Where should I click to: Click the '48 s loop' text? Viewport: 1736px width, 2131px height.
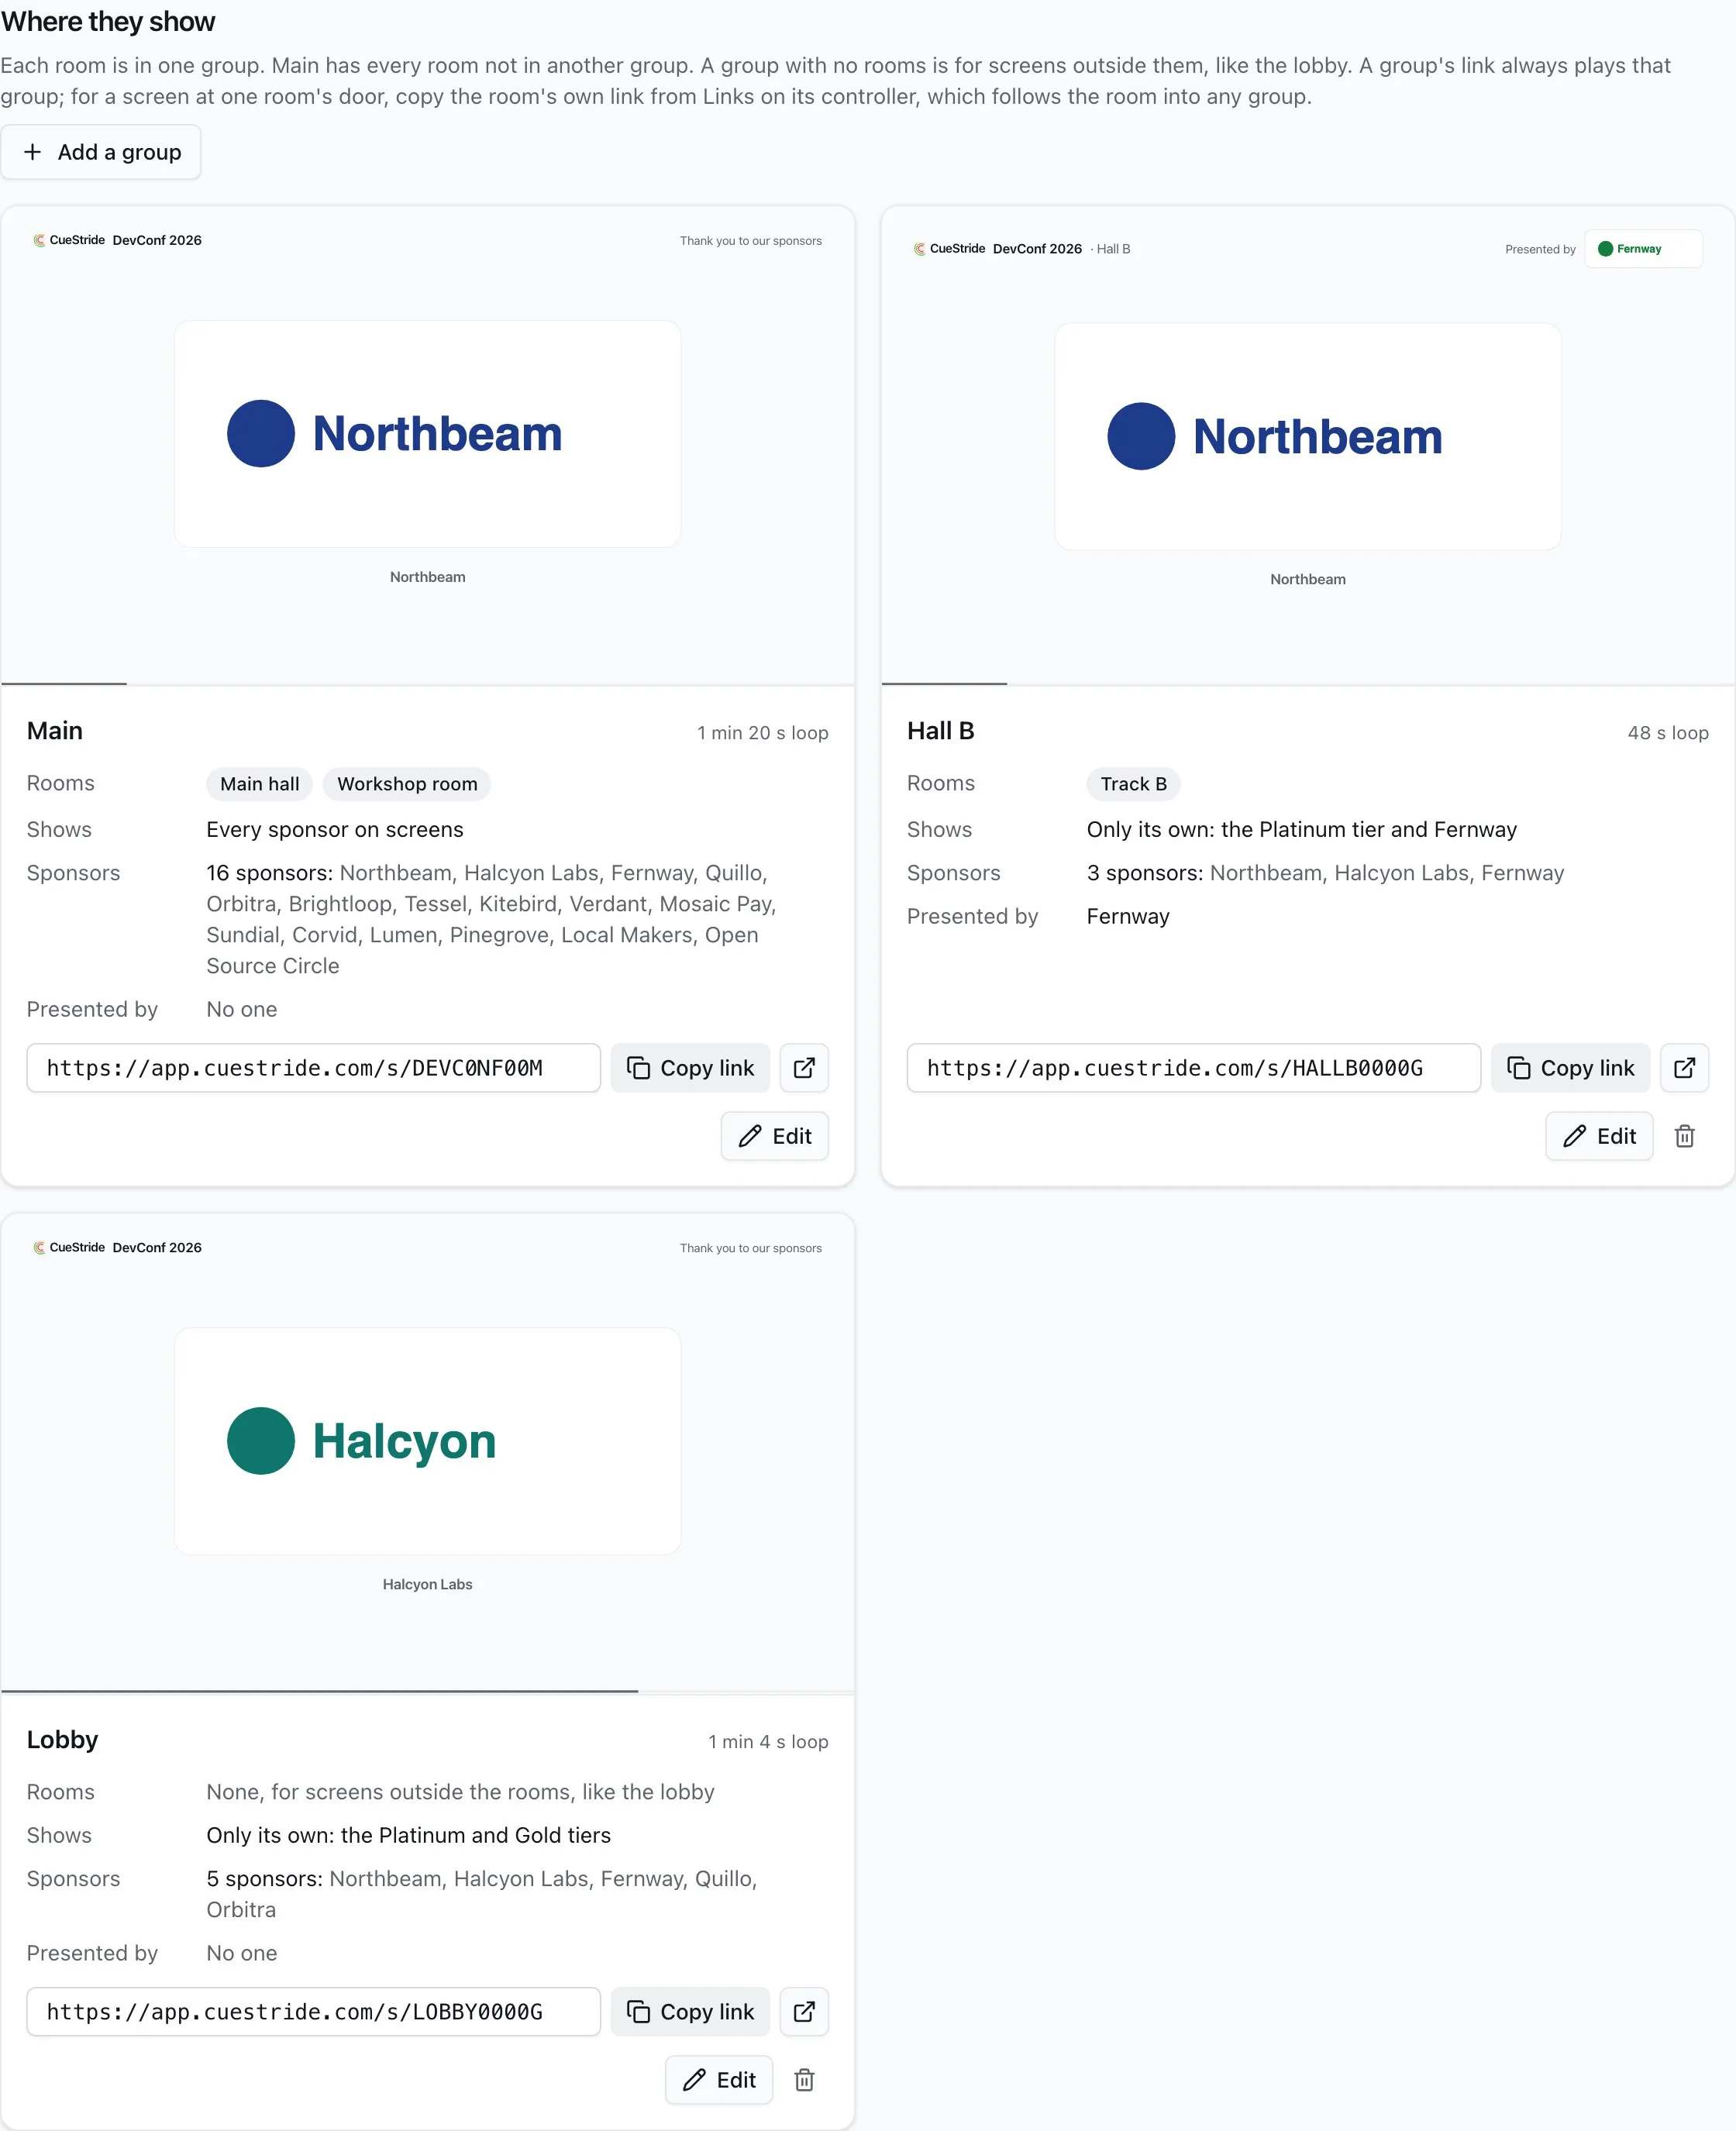pos(1667,733)
